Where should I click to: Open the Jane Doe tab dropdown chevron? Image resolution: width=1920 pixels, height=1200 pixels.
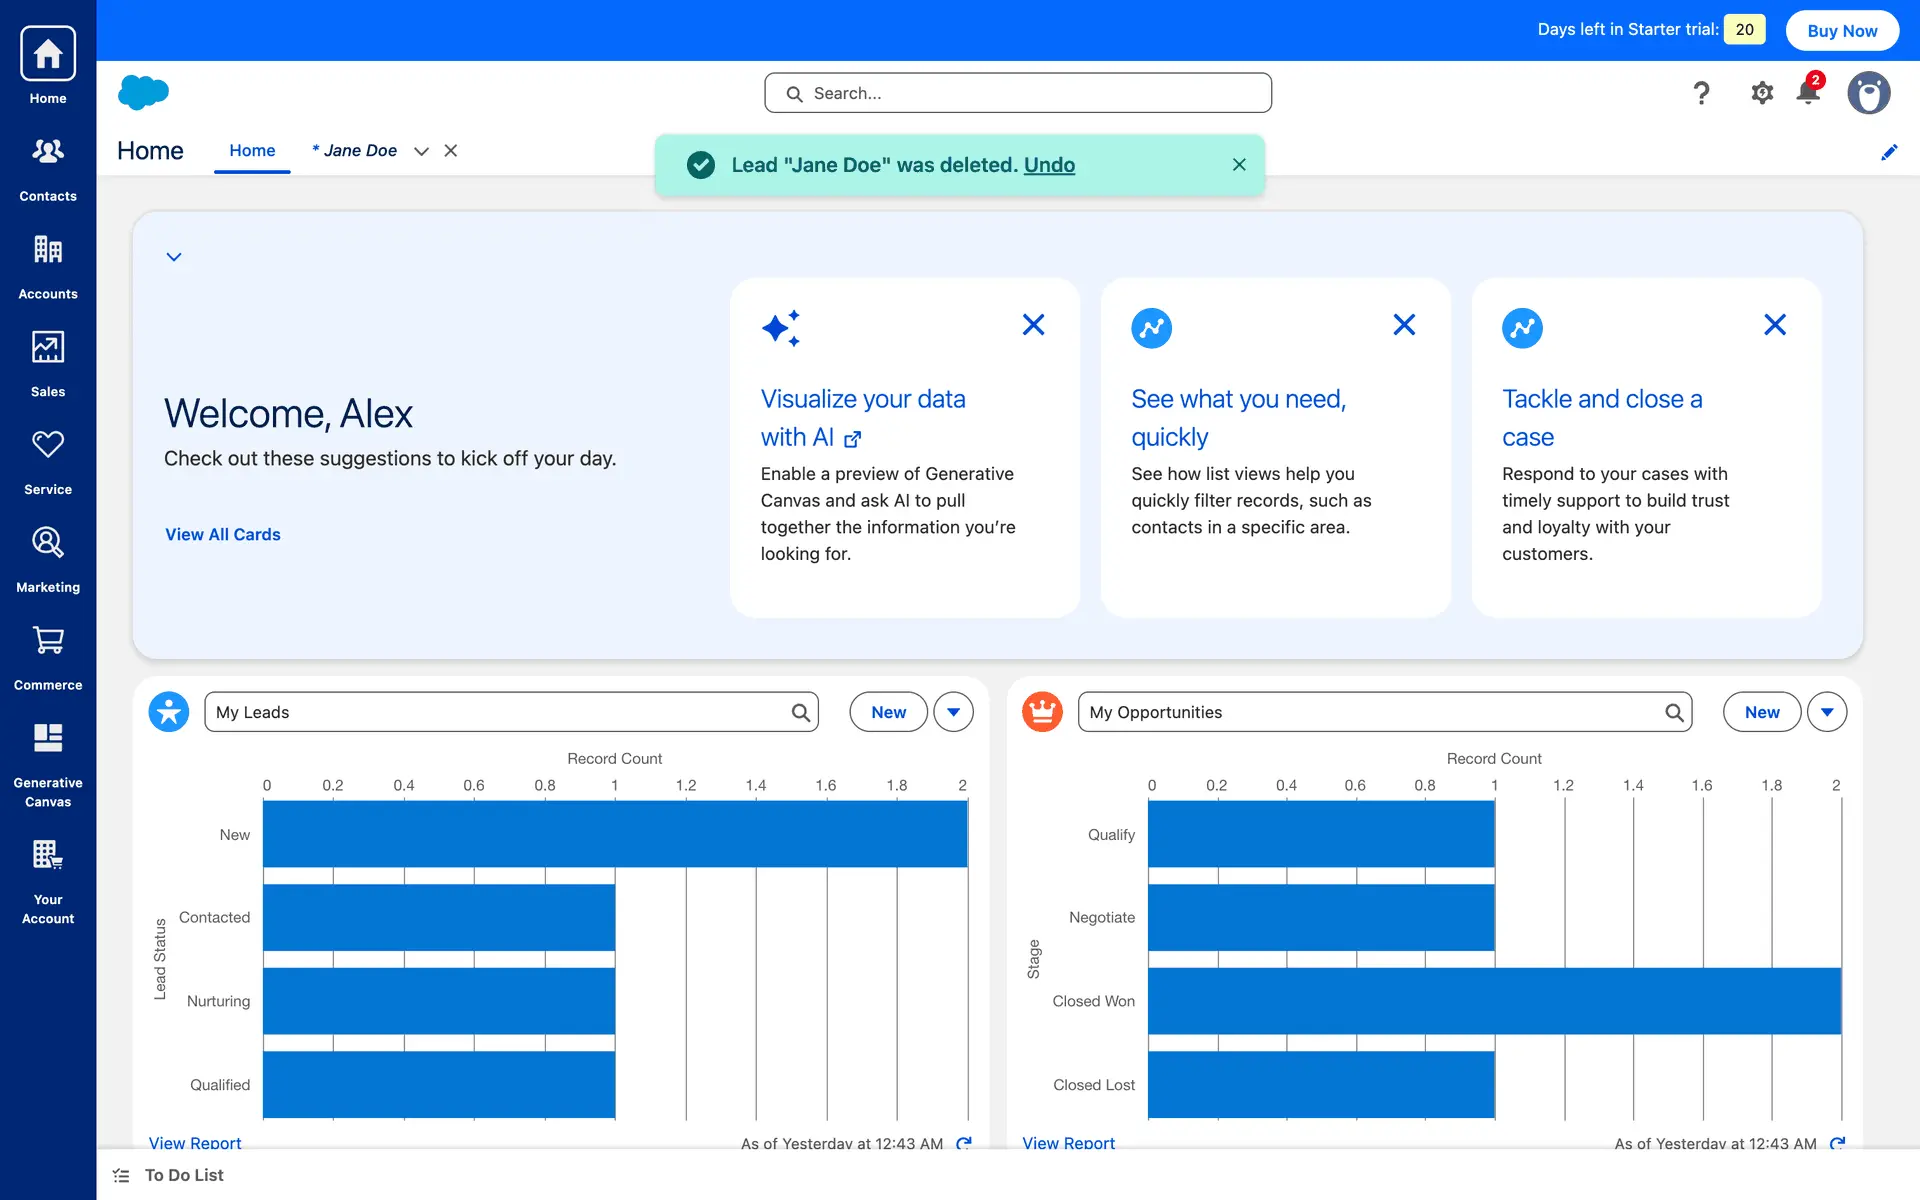click(421, 151)
